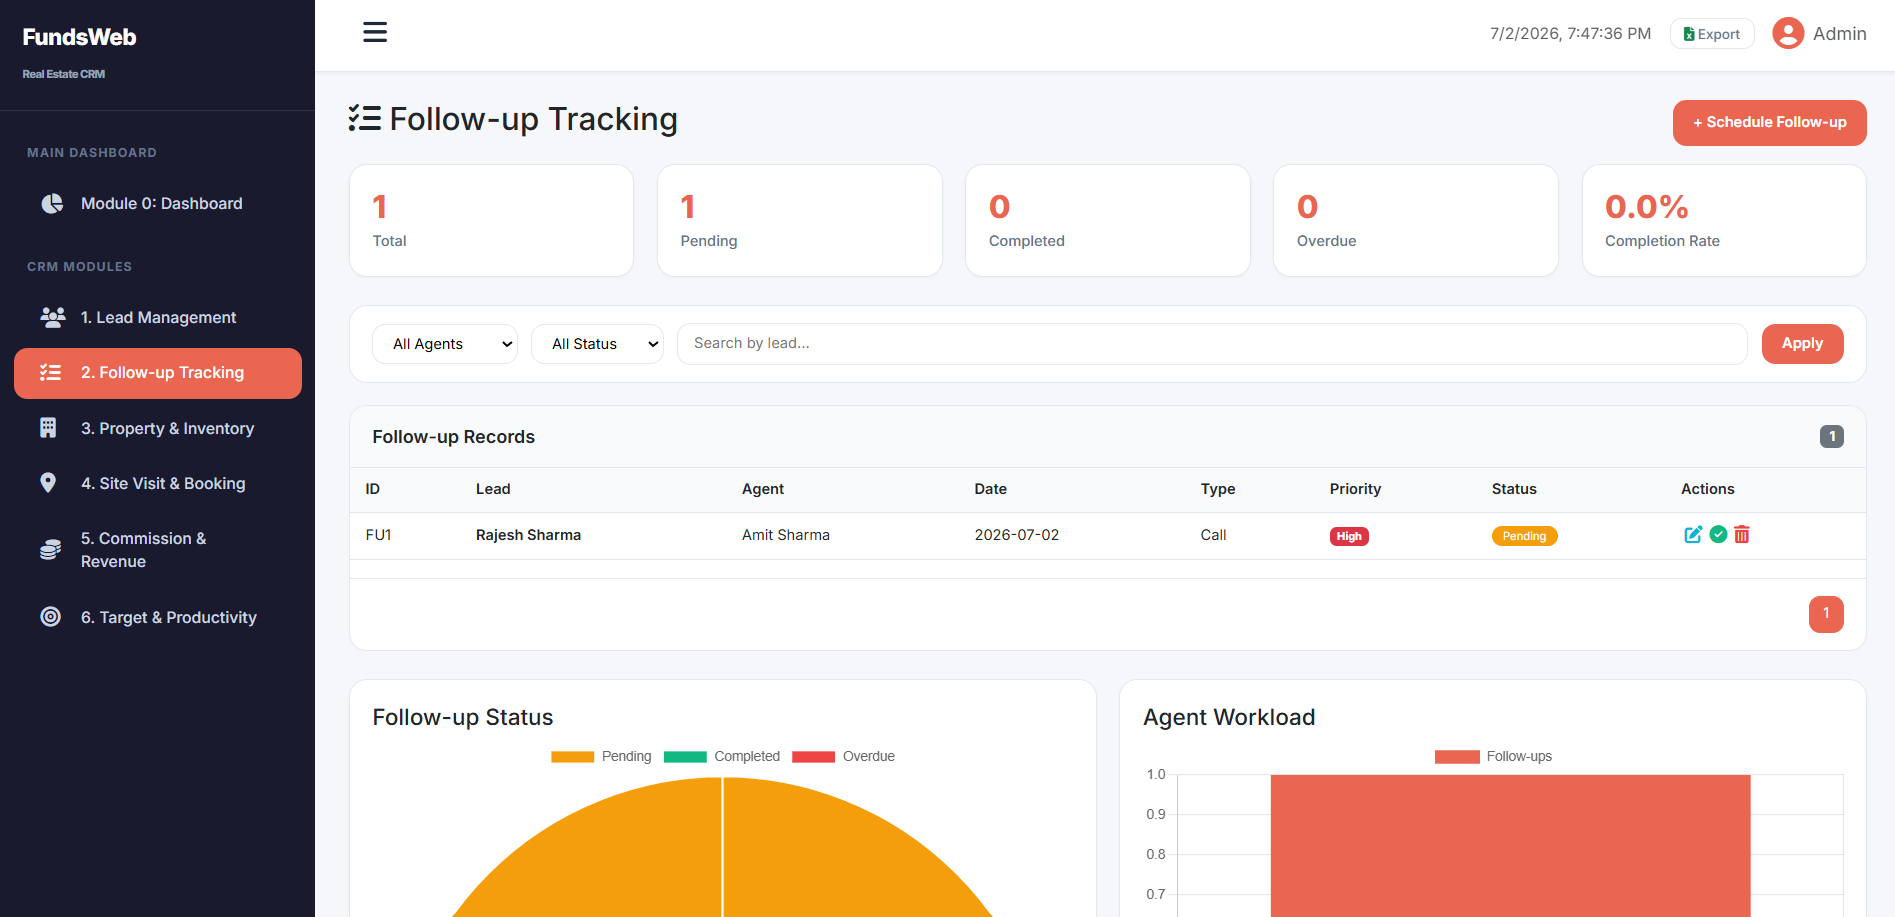Toggle Pending legend swatch in status chart
Image resolution: width=1895 pixels, height=917 pixels.
coord(573,757)
